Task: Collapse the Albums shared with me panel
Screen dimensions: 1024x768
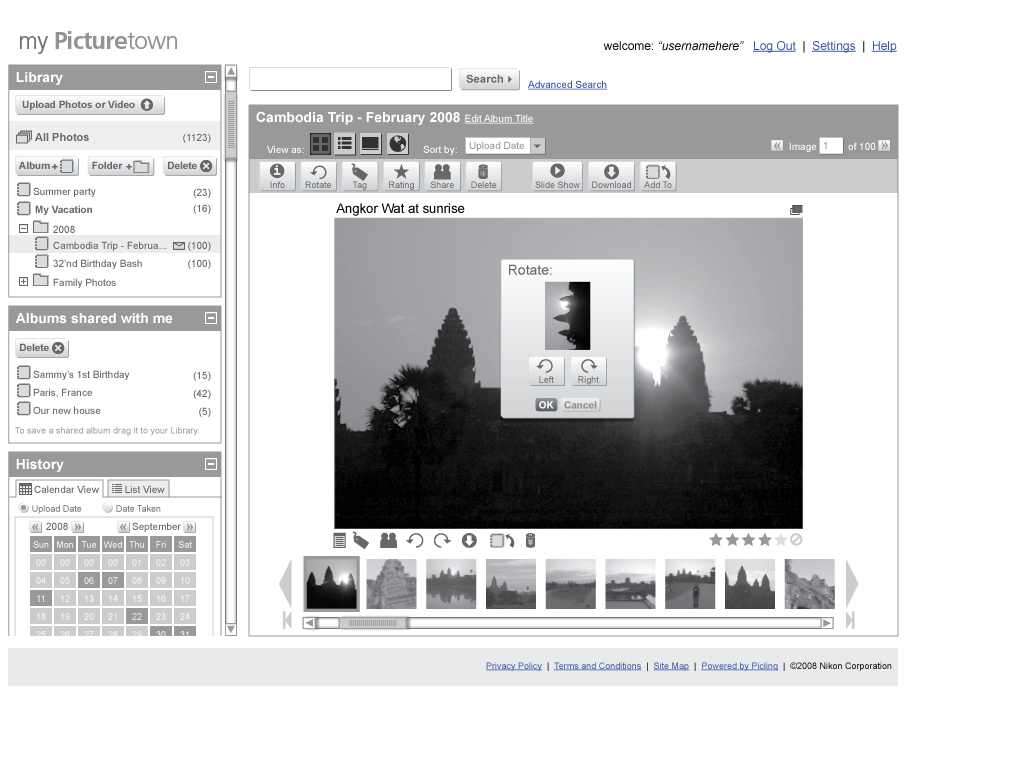Action: click(x=210, y=318)
